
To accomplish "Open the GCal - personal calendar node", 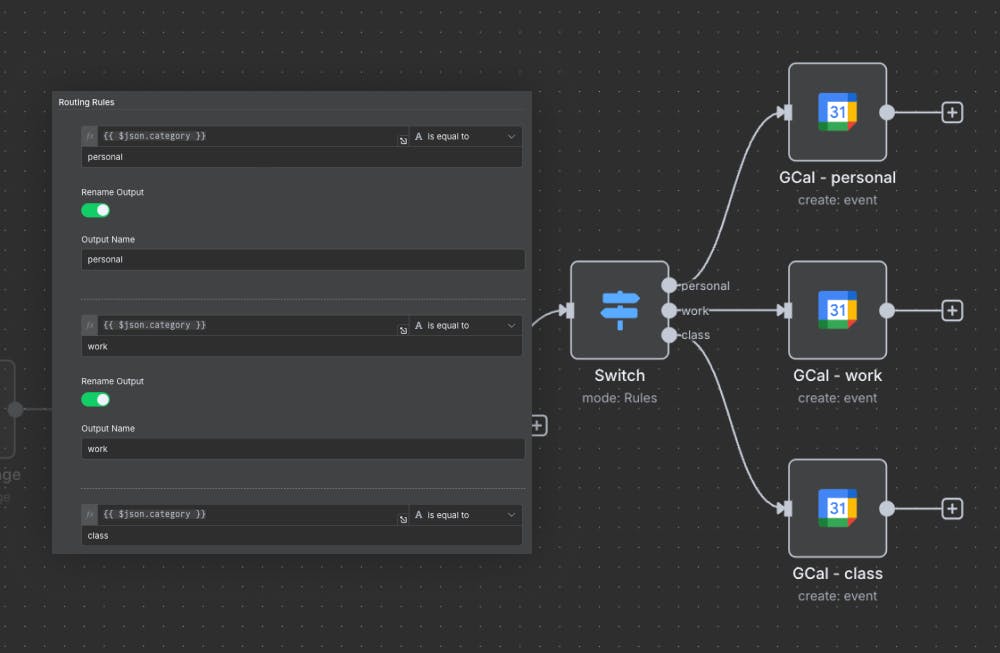I will [837, 112].
